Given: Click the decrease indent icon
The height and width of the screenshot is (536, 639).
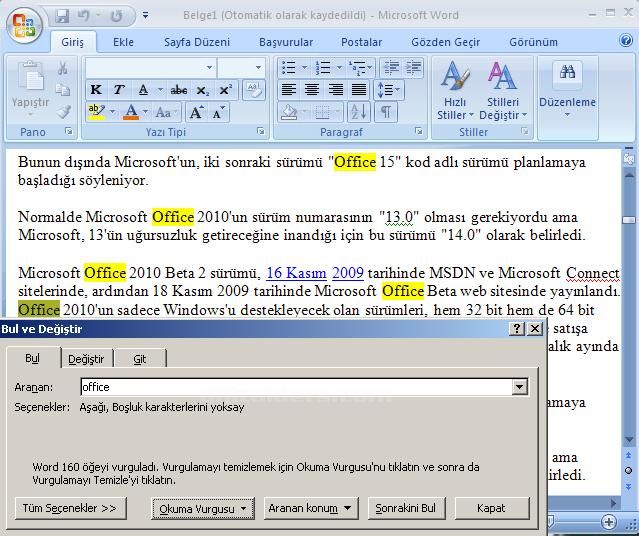Looking at the screenshot, I should [x=391, y=68].
